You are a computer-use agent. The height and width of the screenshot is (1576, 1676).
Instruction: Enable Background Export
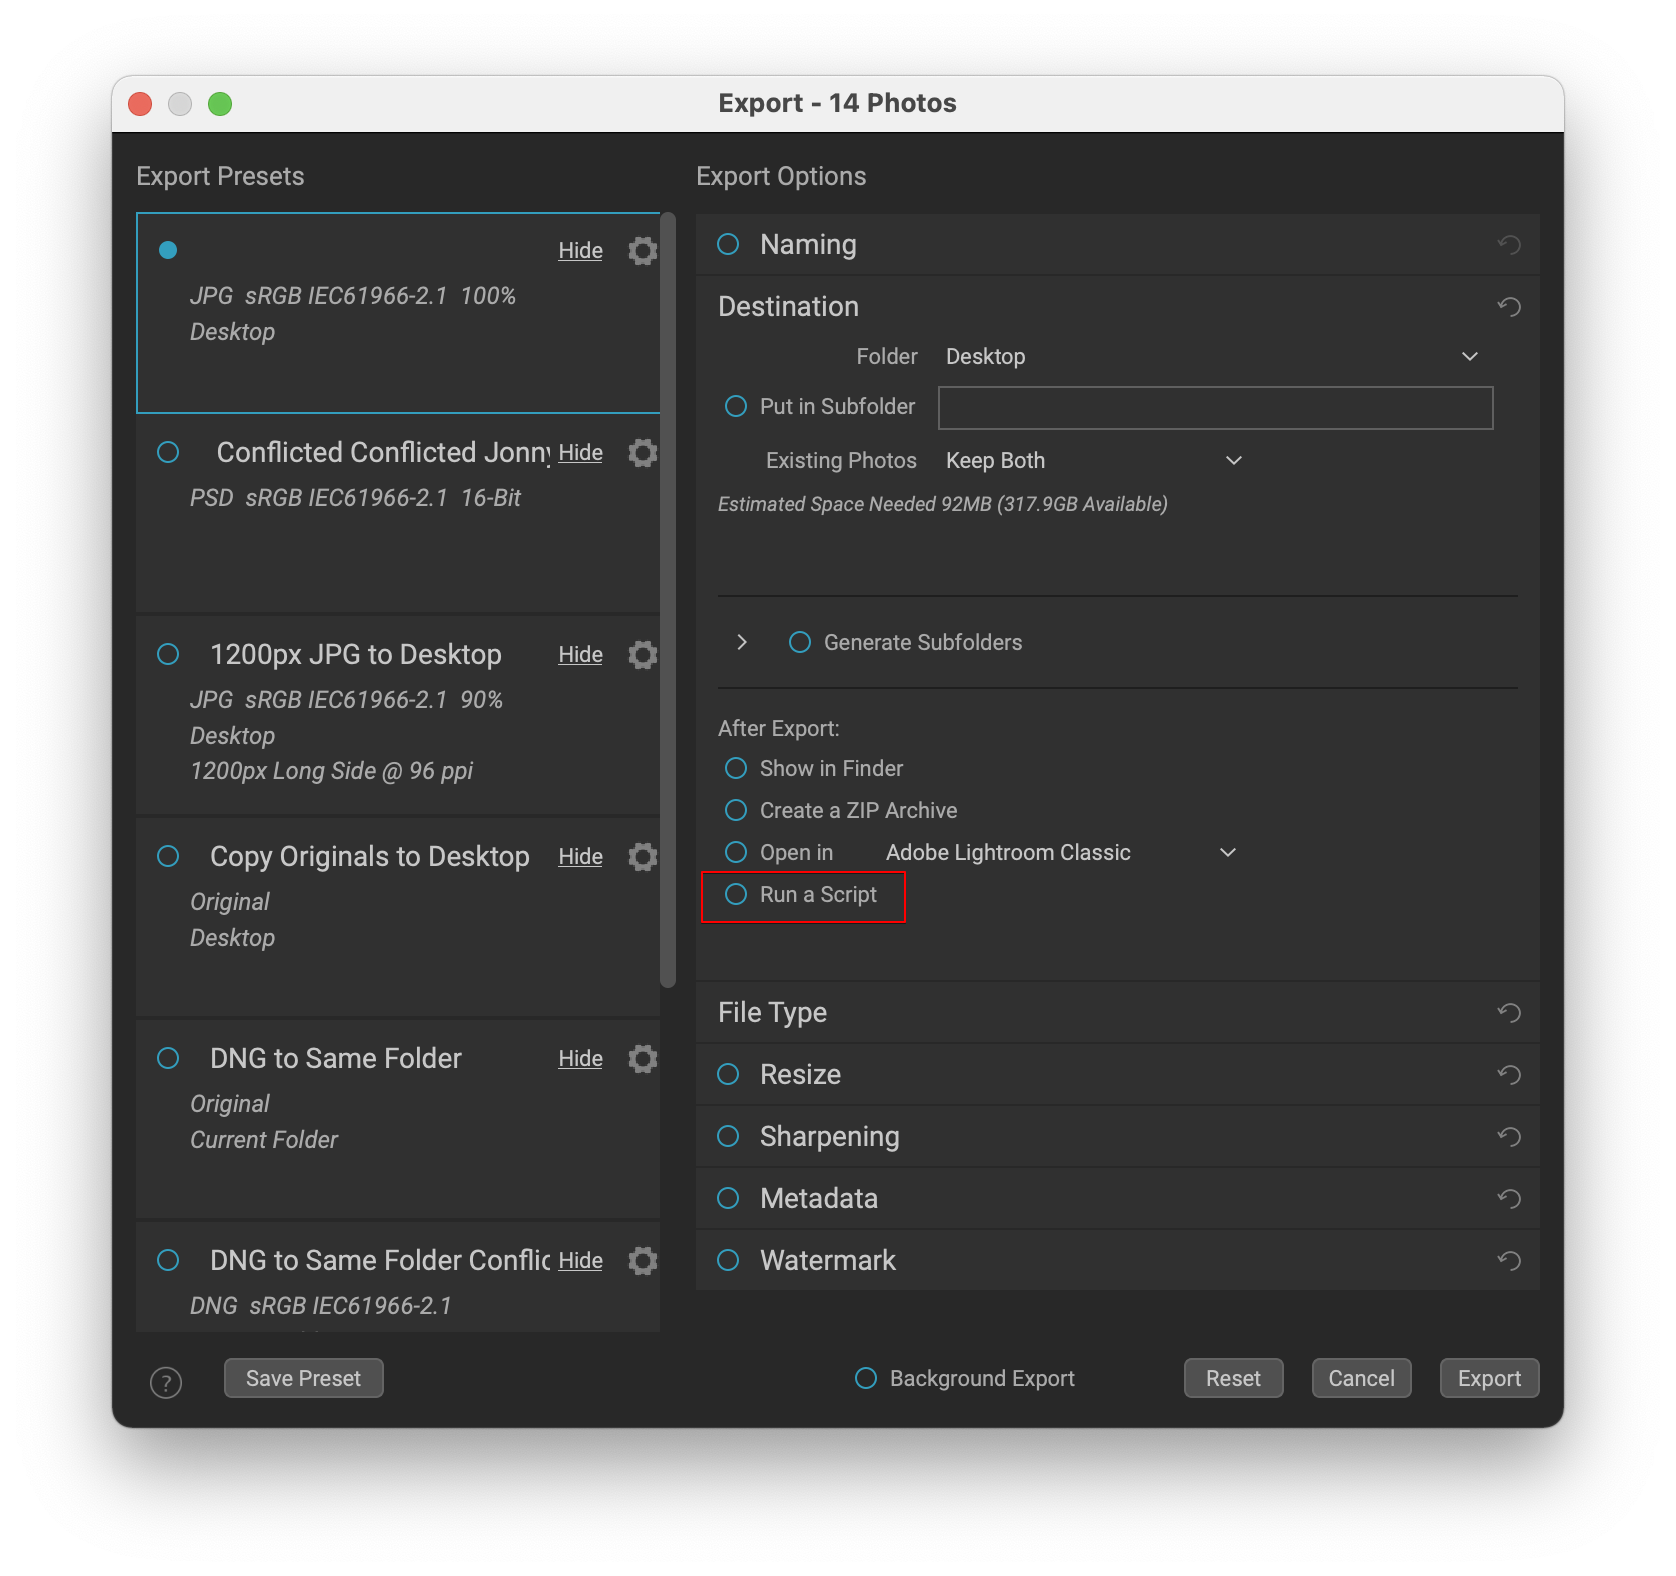click(x=866, y=1379)
